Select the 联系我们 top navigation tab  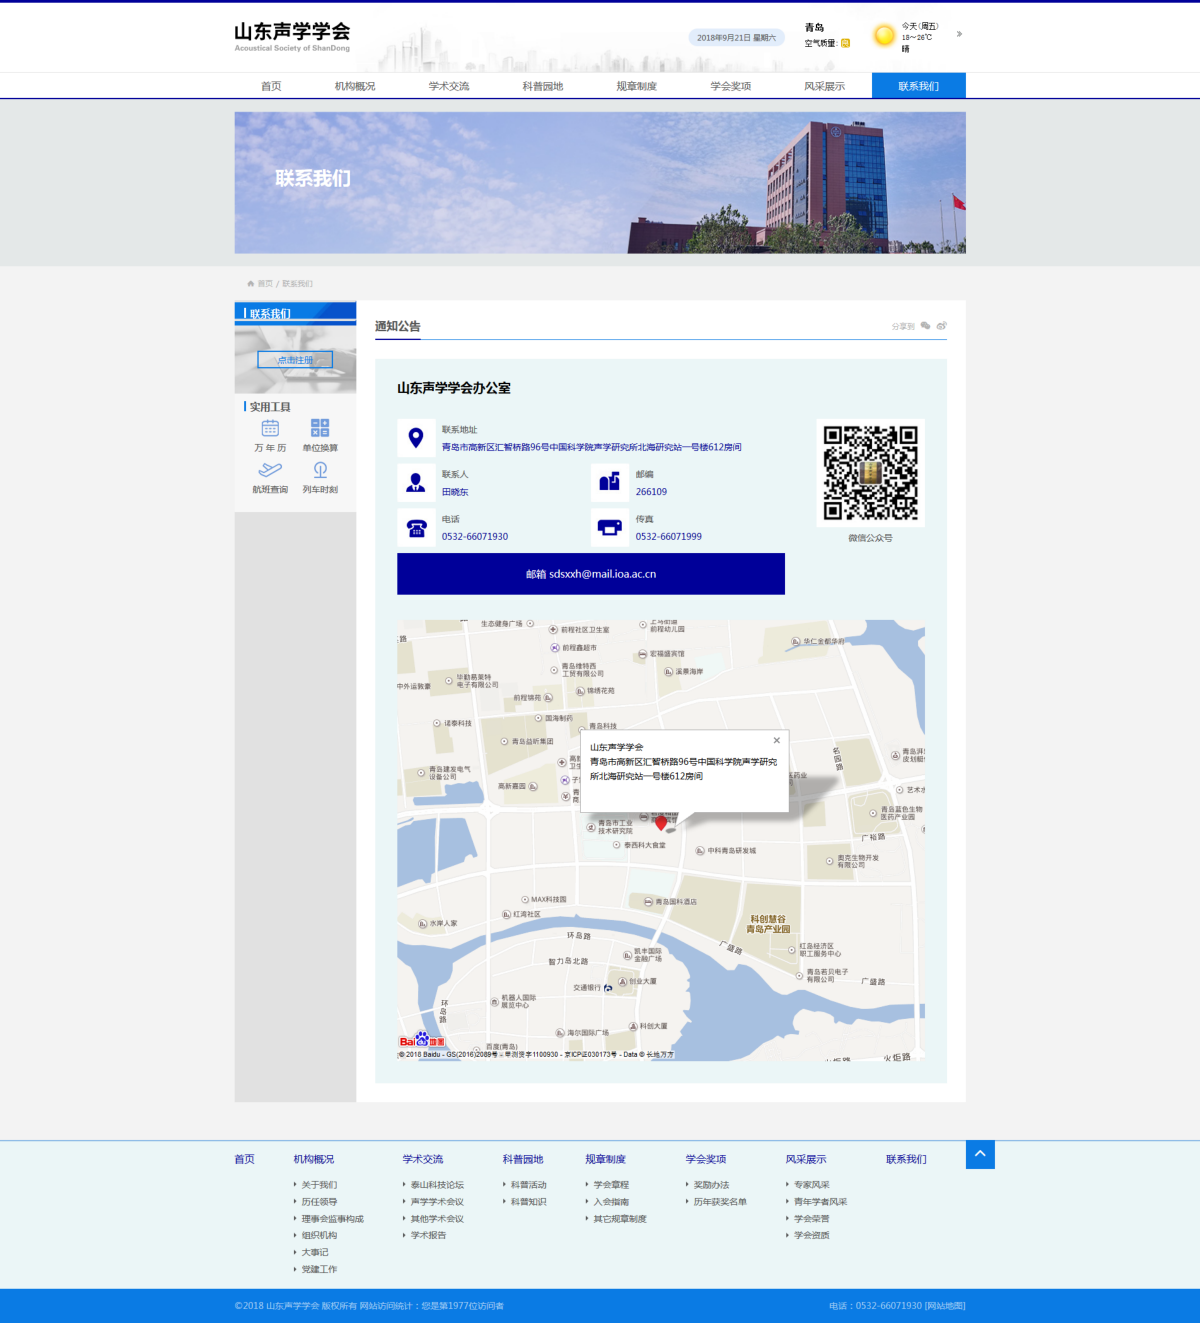click(919, 86)
